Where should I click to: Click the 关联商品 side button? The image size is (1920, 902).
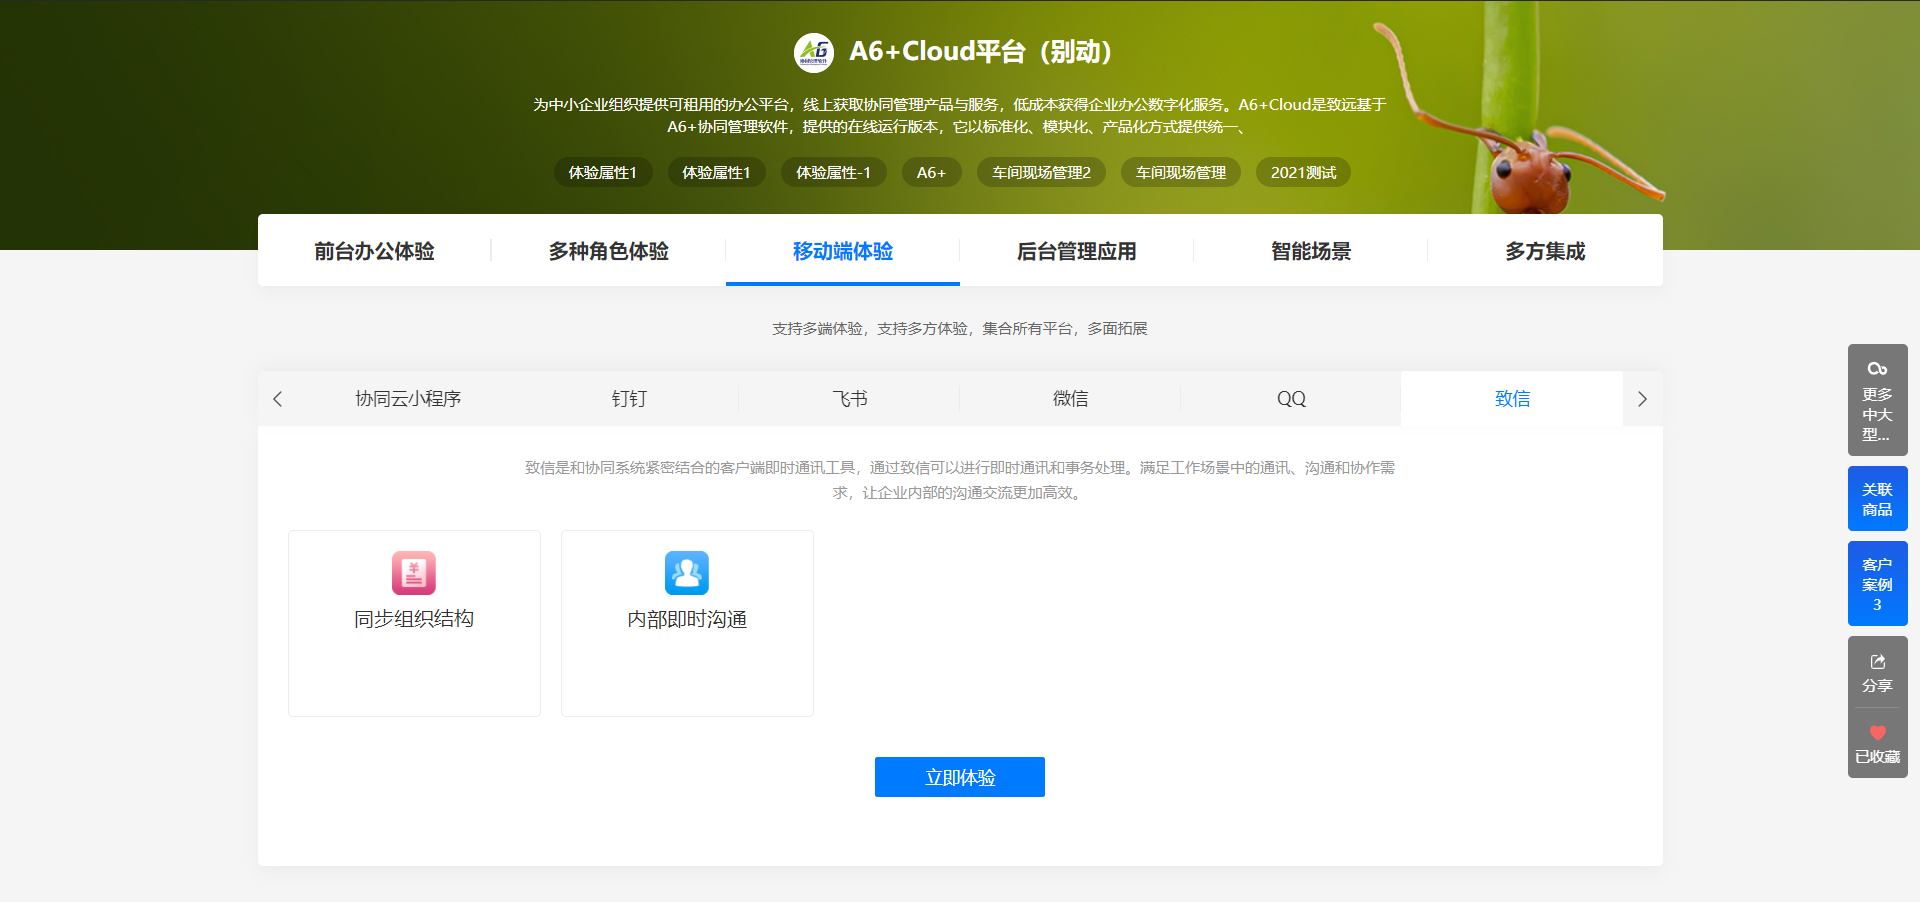click(1877, 499)
